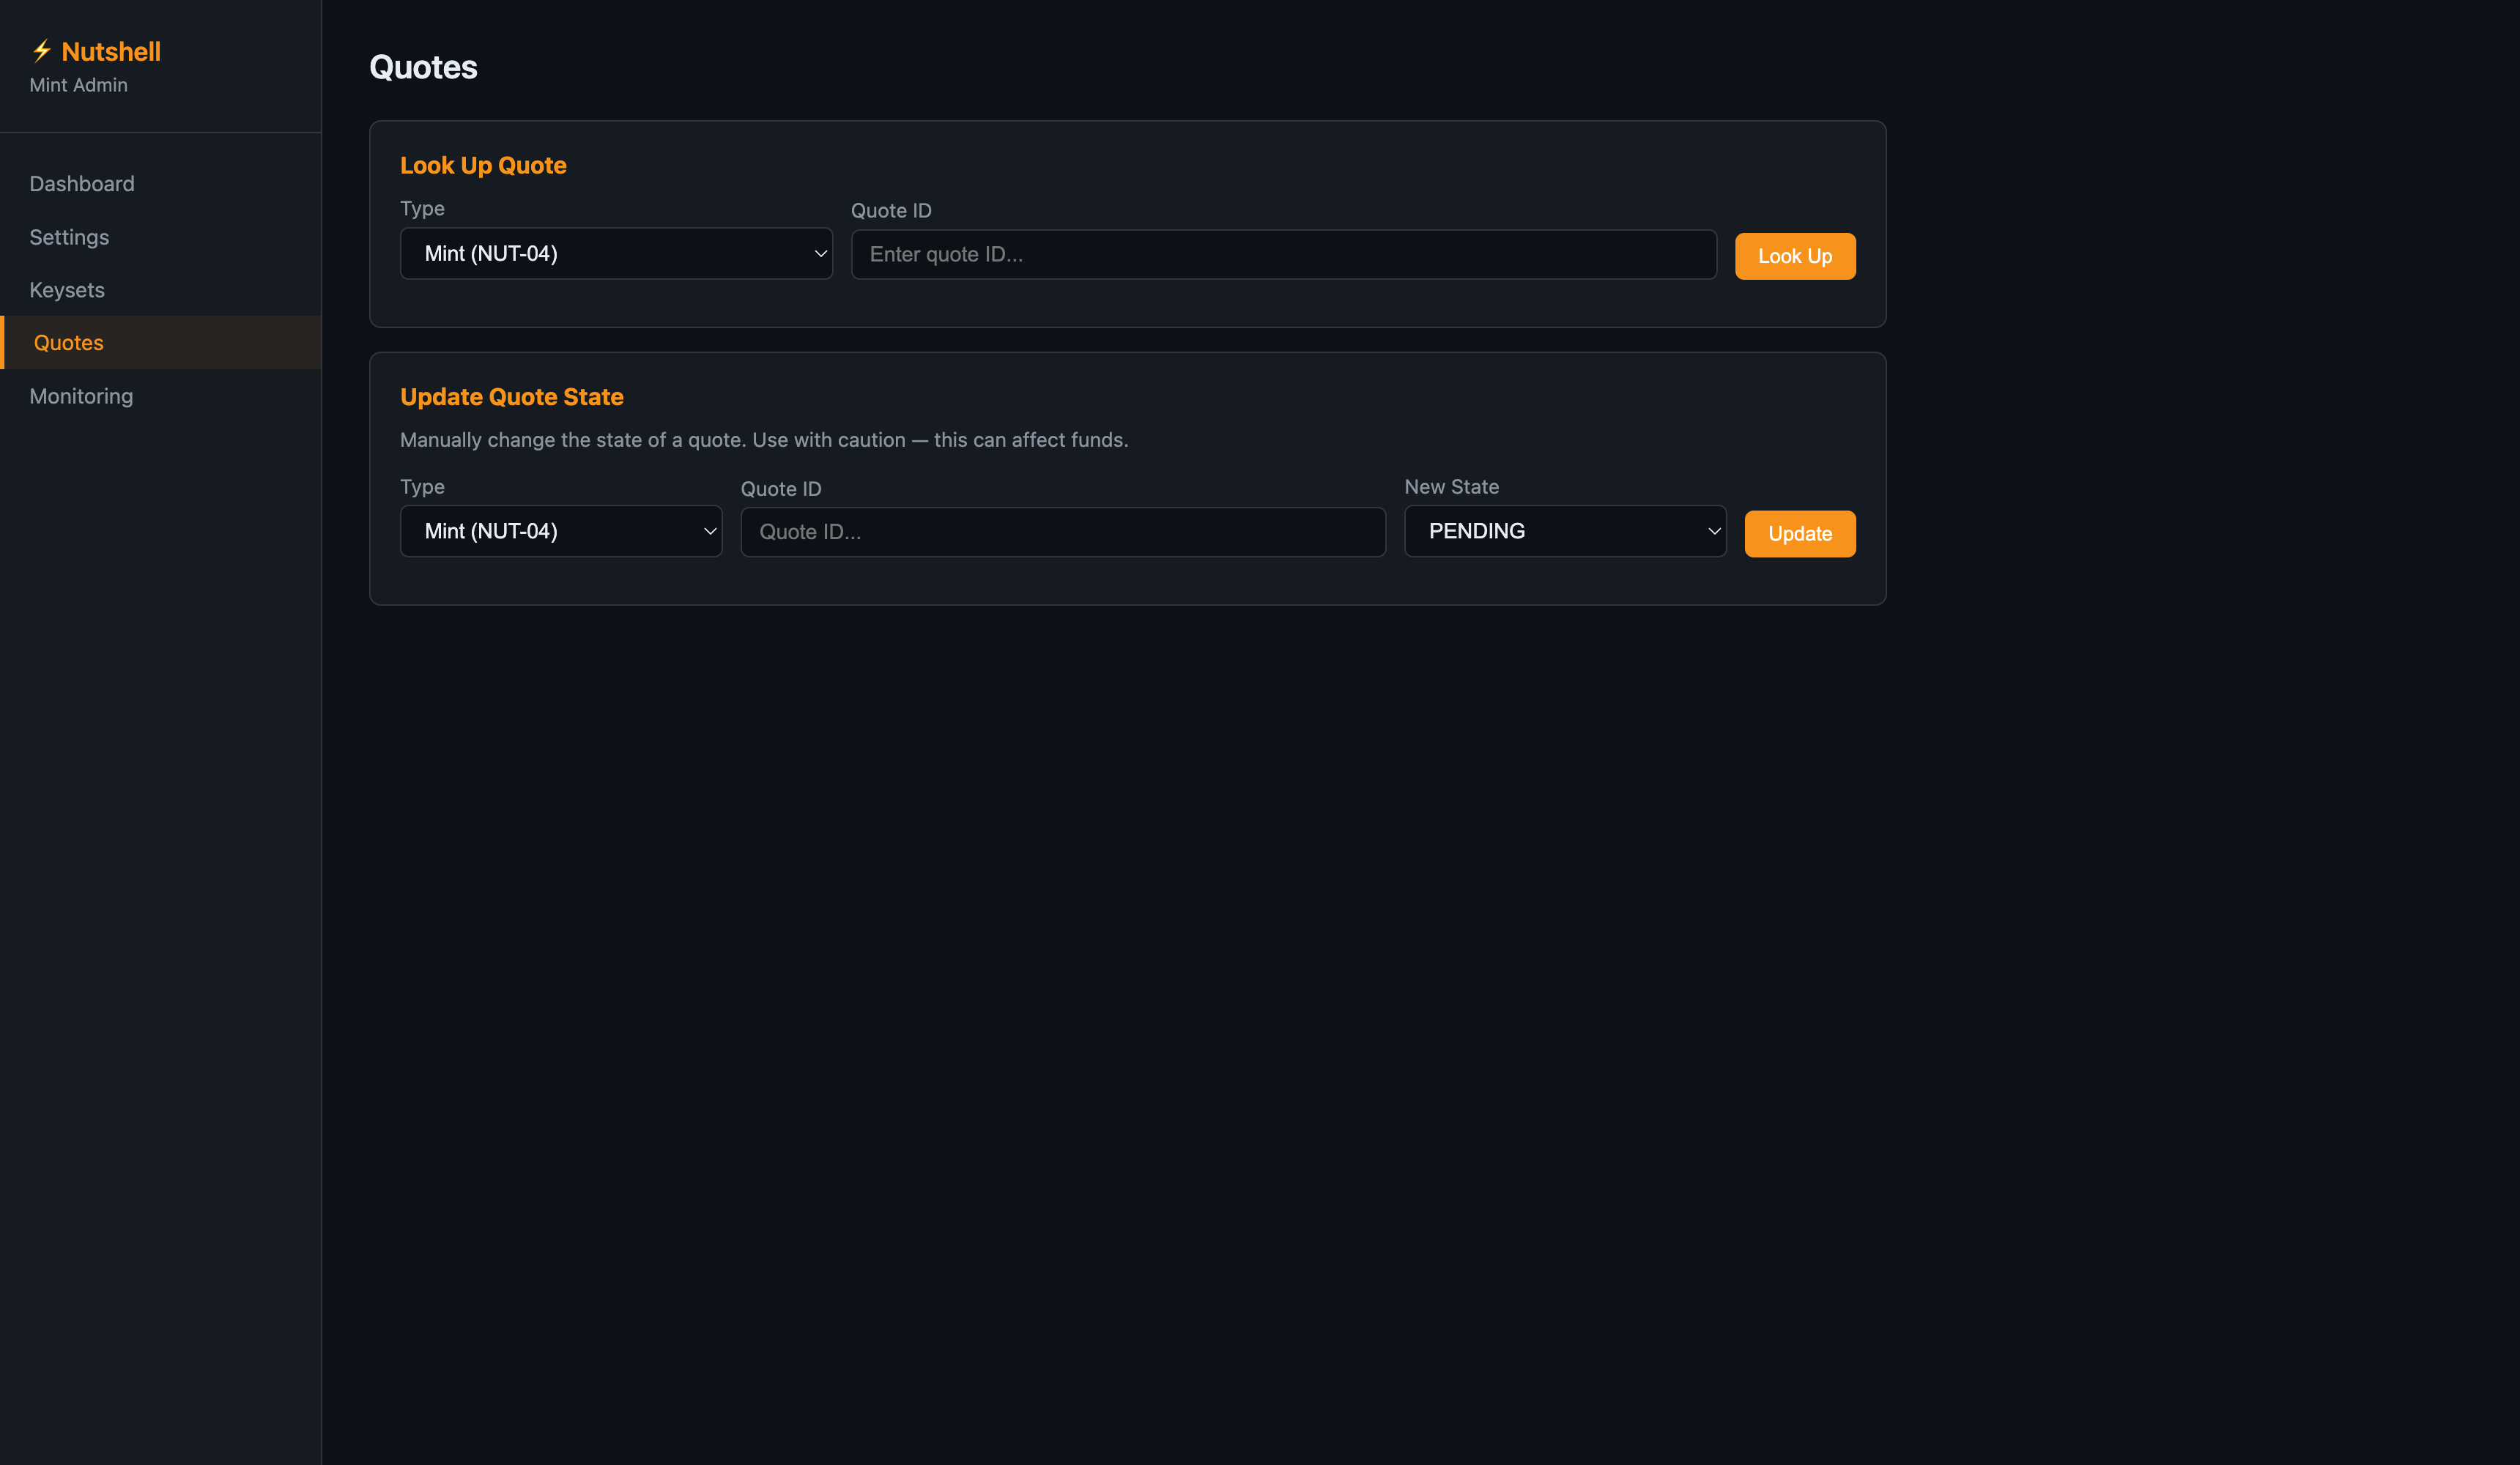Click the Mint Admin subtitle
Screen dimensions: 2520x1465
pyautogui.click(x=78, y=85)
